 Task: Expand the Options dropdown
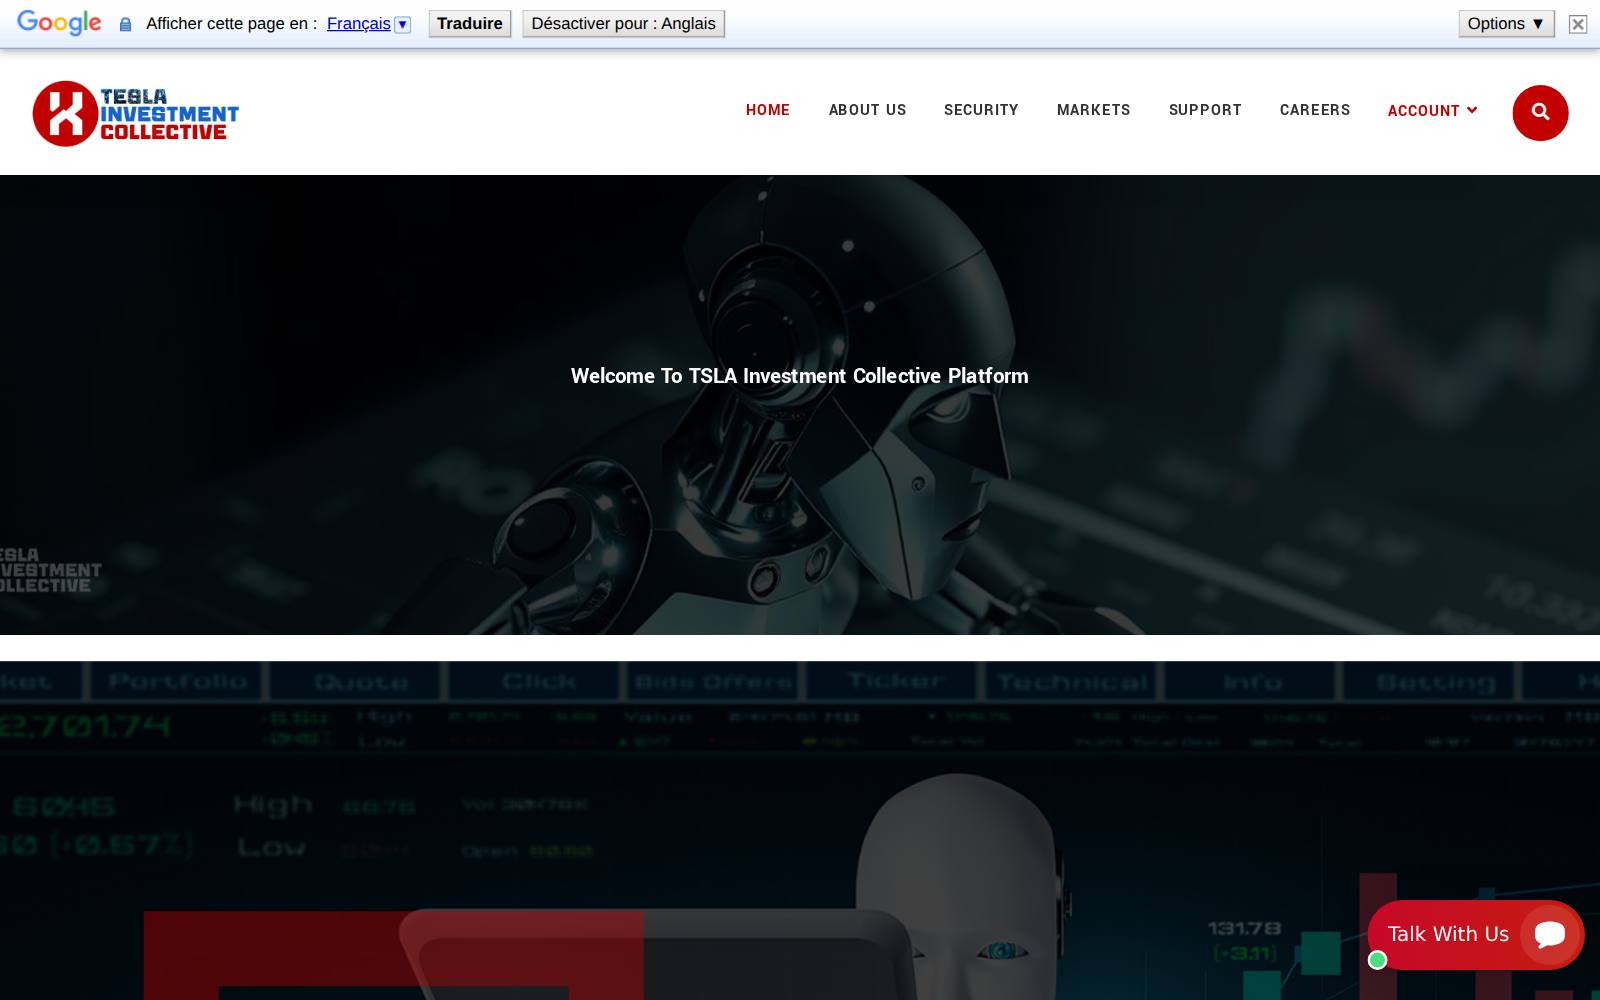pyautogui.click(x=1506, y=24)
